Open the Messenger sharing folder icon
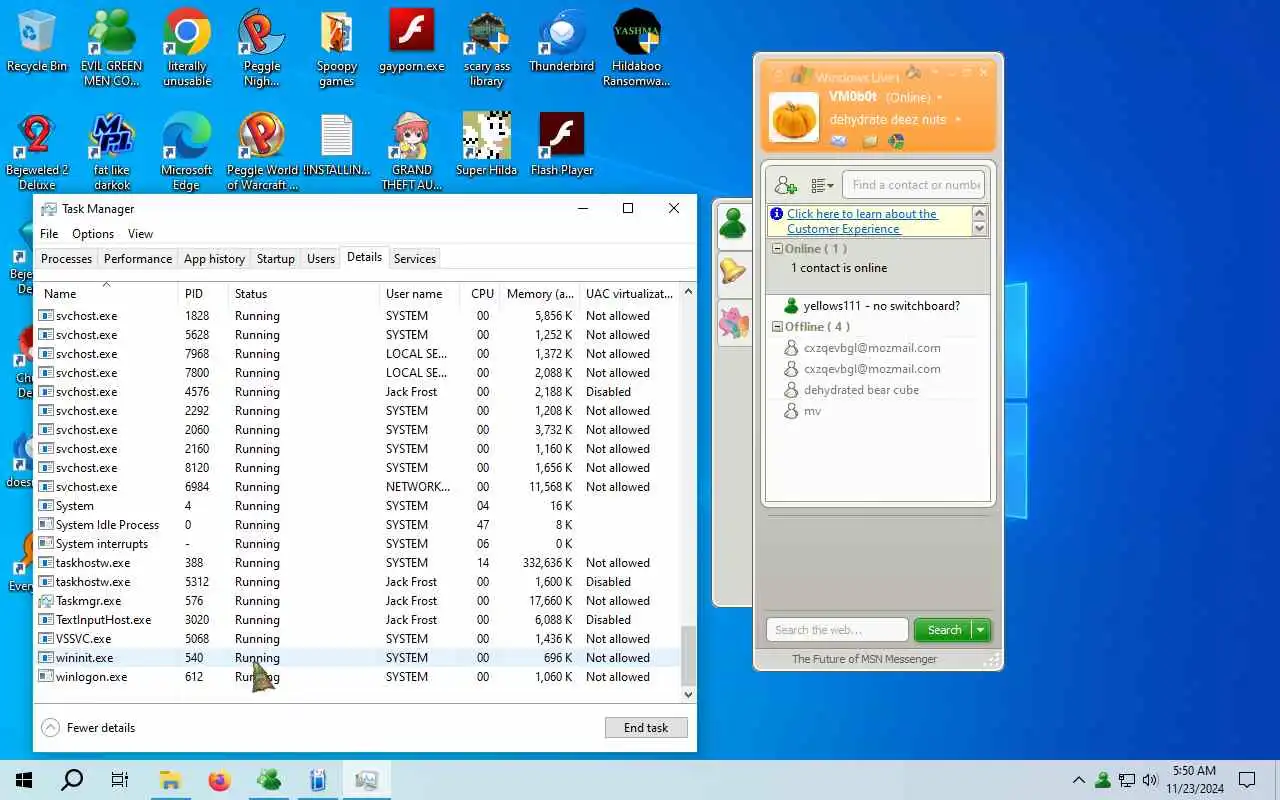1280x800 pixels. tap(869, 141)
